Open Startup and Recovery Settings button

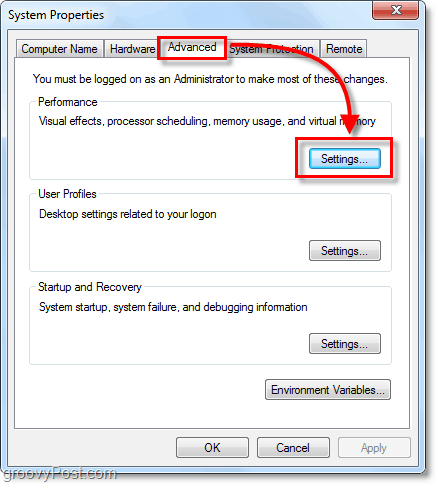point(345,344)
